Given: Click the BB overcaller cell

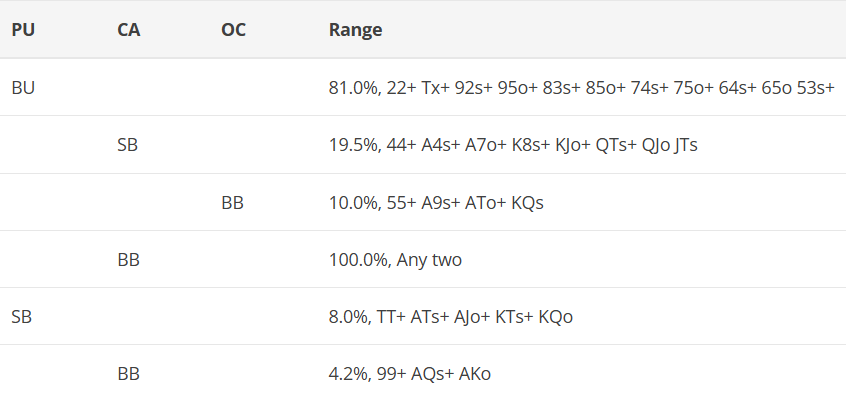Looking at the screenshot, I should [x=233, y=202].
